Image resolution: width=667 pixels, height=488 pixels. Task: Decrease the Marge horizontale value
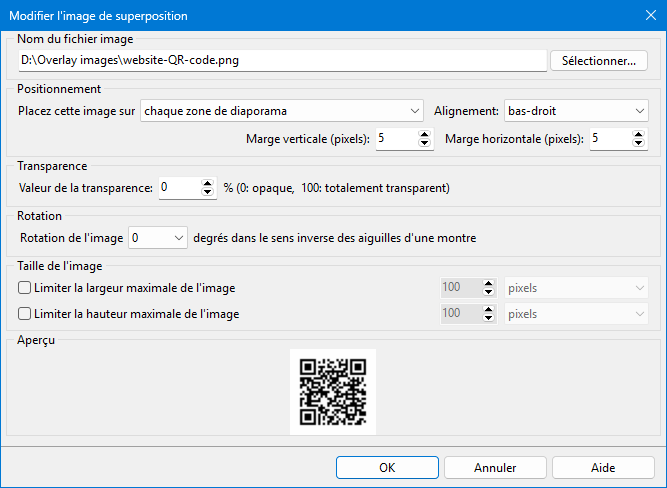click(x=638, y=143)
